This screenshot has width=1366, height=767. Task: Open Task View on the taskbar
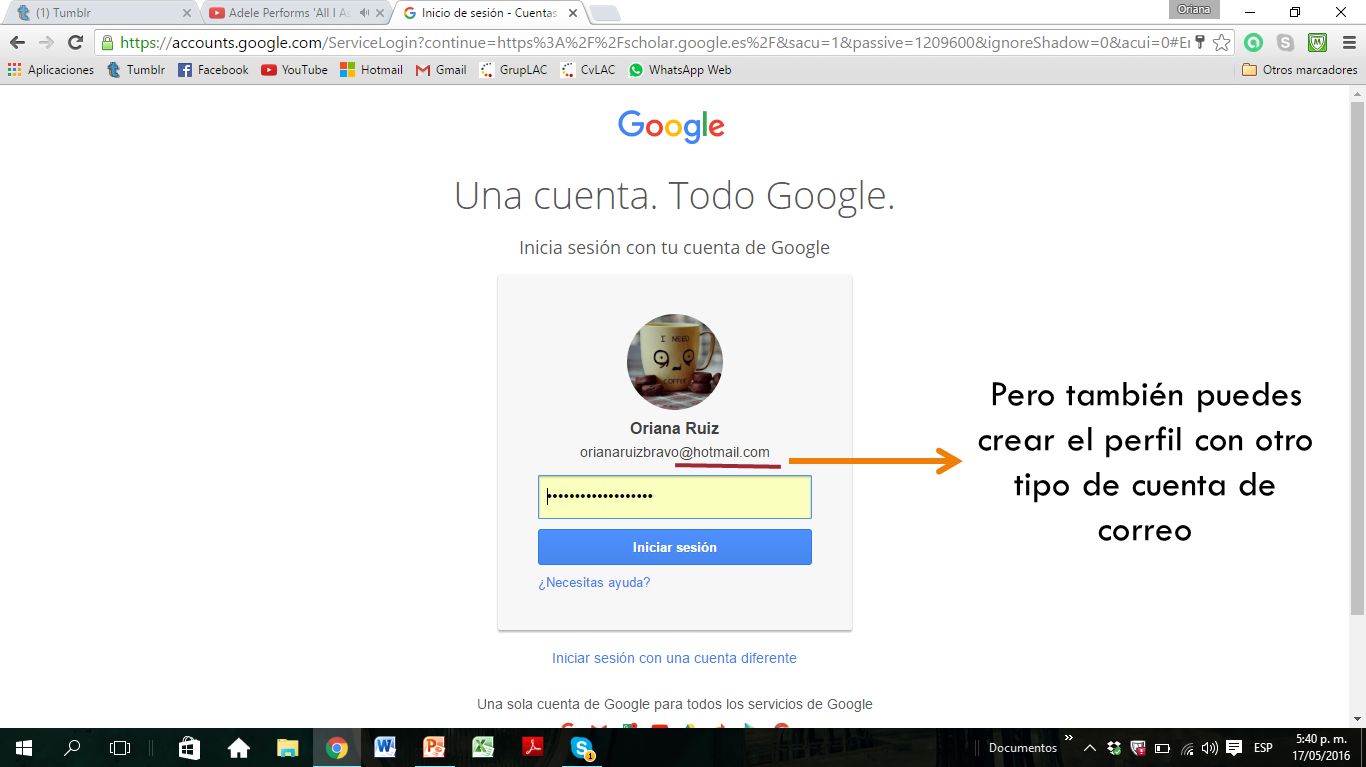click(120, 747)
